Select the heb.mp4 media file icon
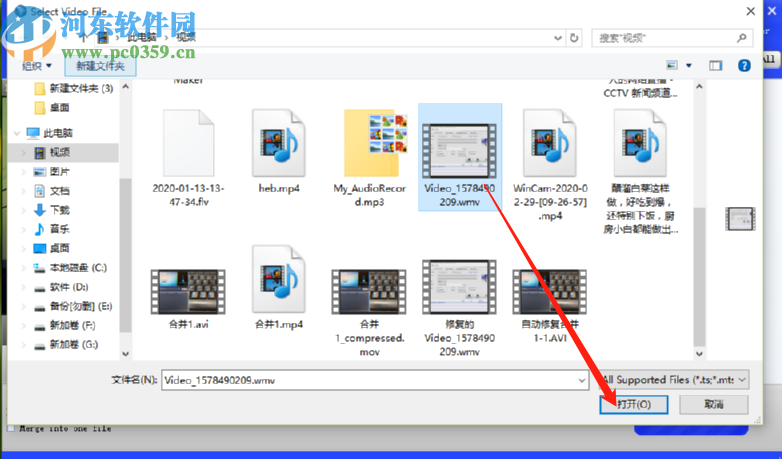 coord(279,143)
